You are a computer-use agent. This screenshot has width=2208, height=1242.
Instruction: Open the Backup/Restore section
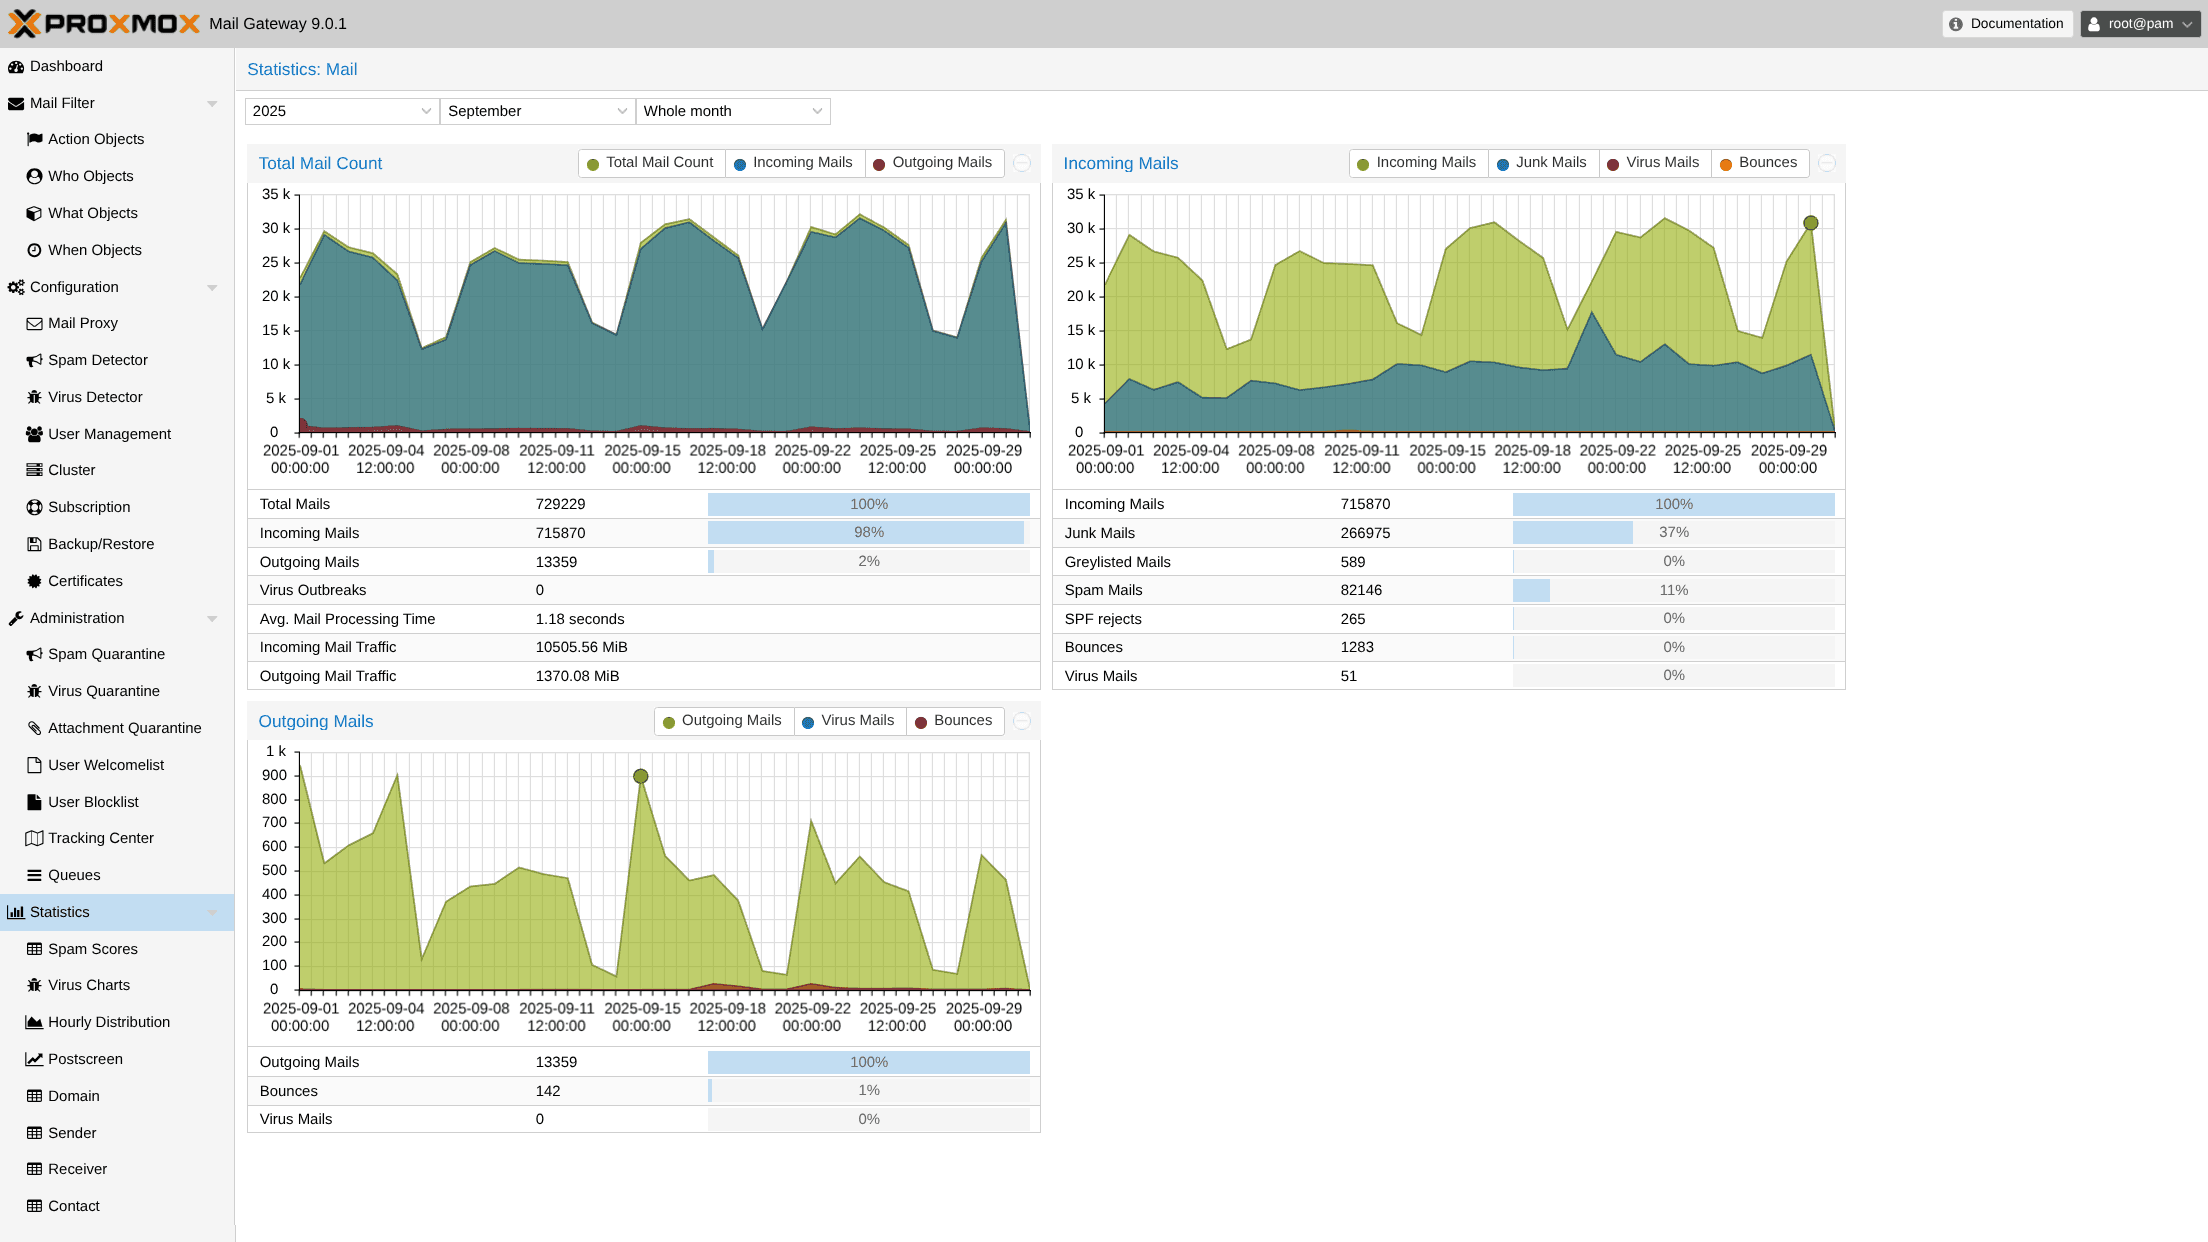coord(100,544)
